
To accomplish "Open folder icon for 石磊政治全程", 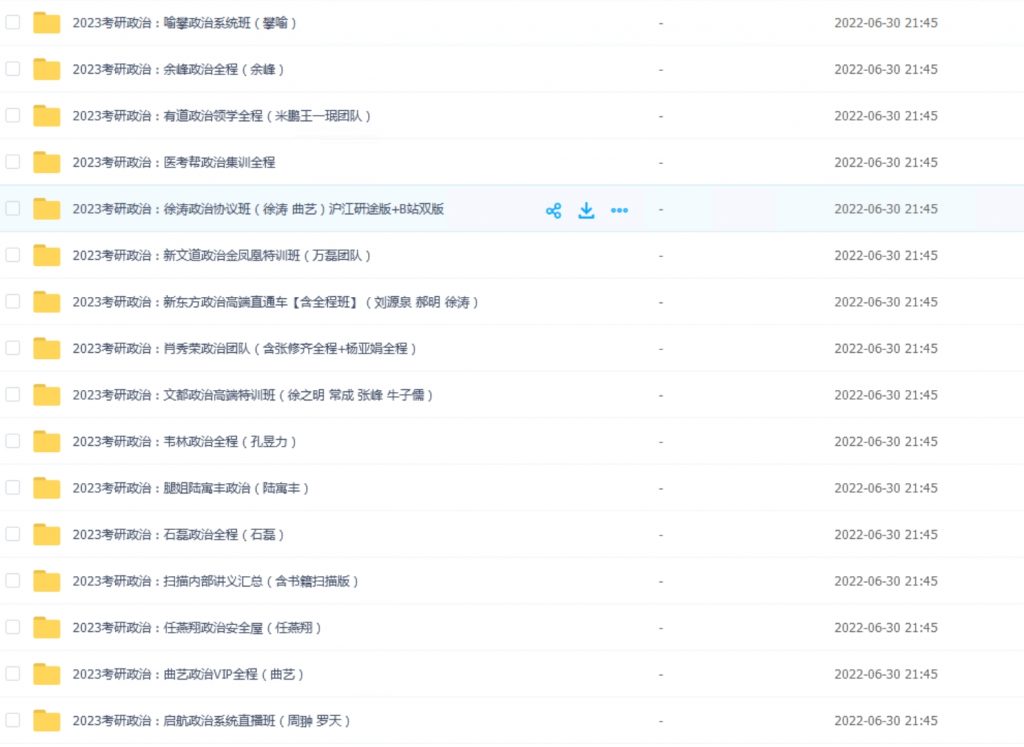I will coord(46,534).
